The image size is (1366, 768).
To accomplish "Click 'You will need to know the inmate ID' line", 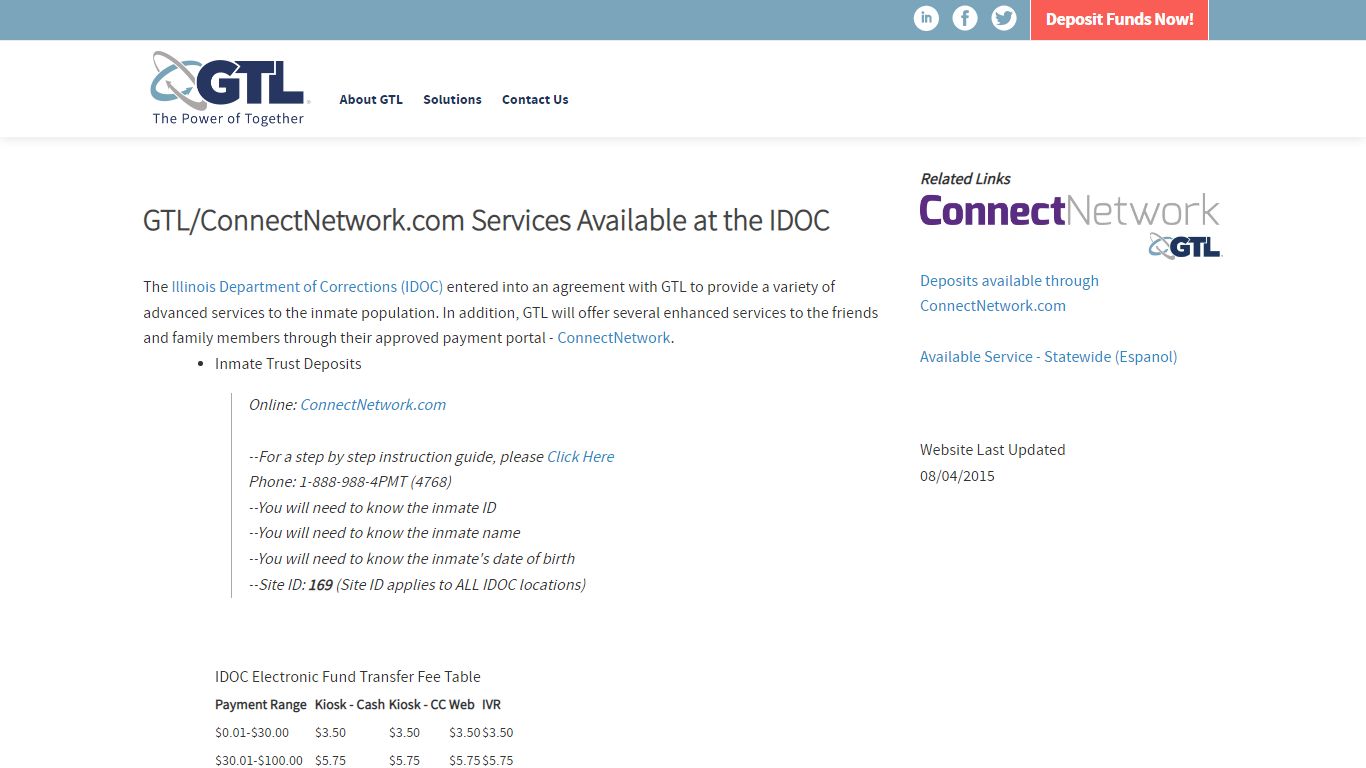I will [373, 508].
